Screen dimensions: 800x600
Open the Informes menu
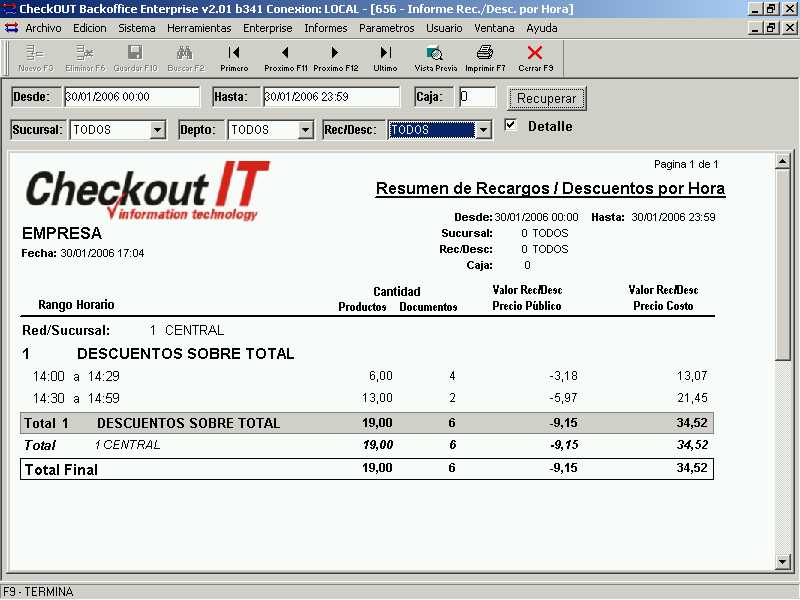click(x=326, y=28)
